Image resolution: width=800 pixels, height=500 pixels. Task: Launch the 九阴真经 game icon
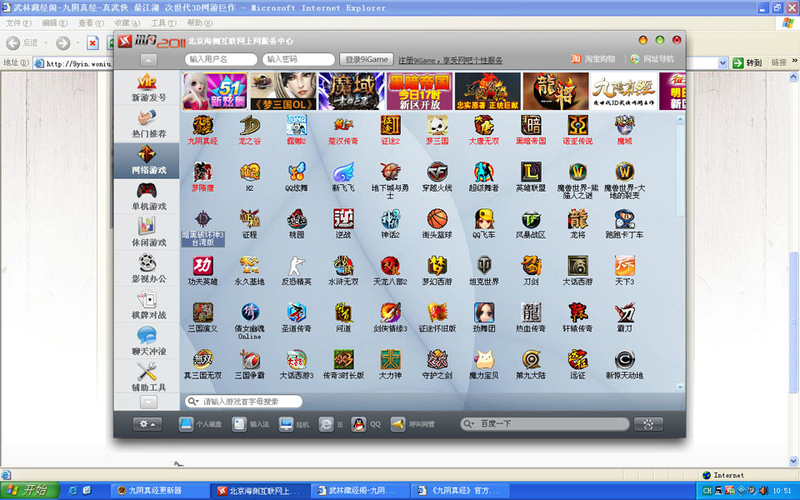203,126
